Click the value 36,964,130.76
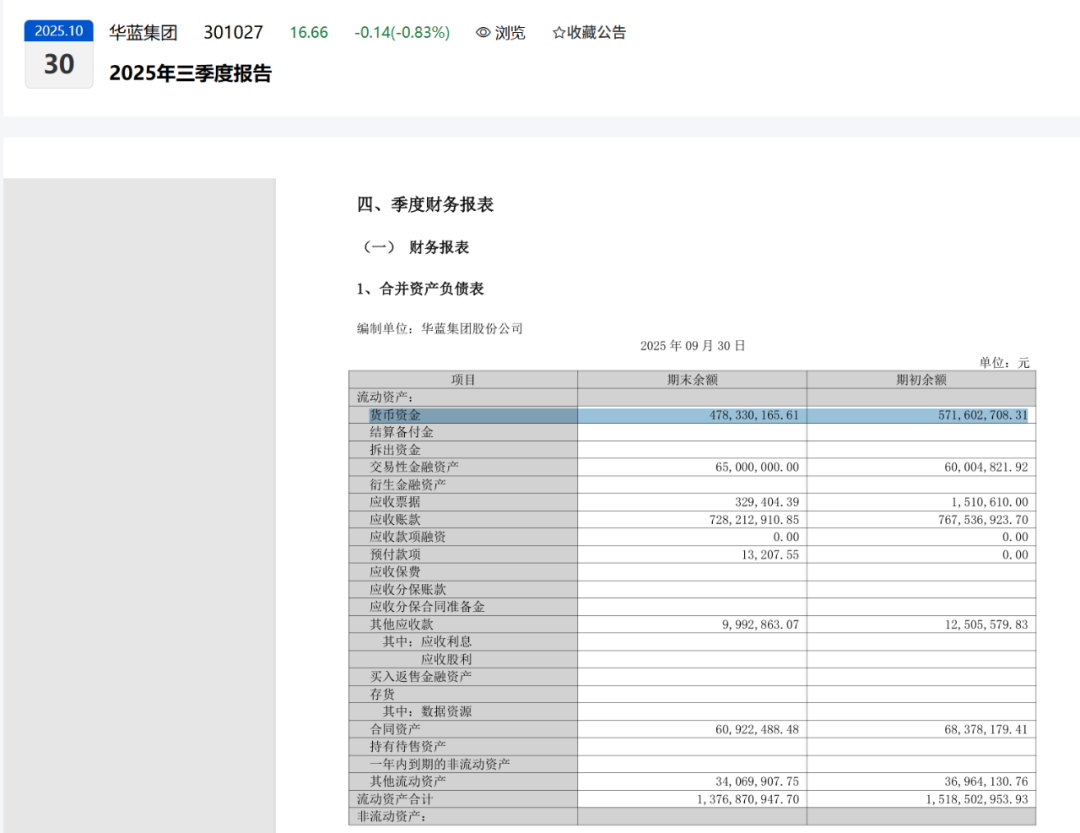Image resolution: width=1080 pixels, height=833 pixels. click(986, 781)
